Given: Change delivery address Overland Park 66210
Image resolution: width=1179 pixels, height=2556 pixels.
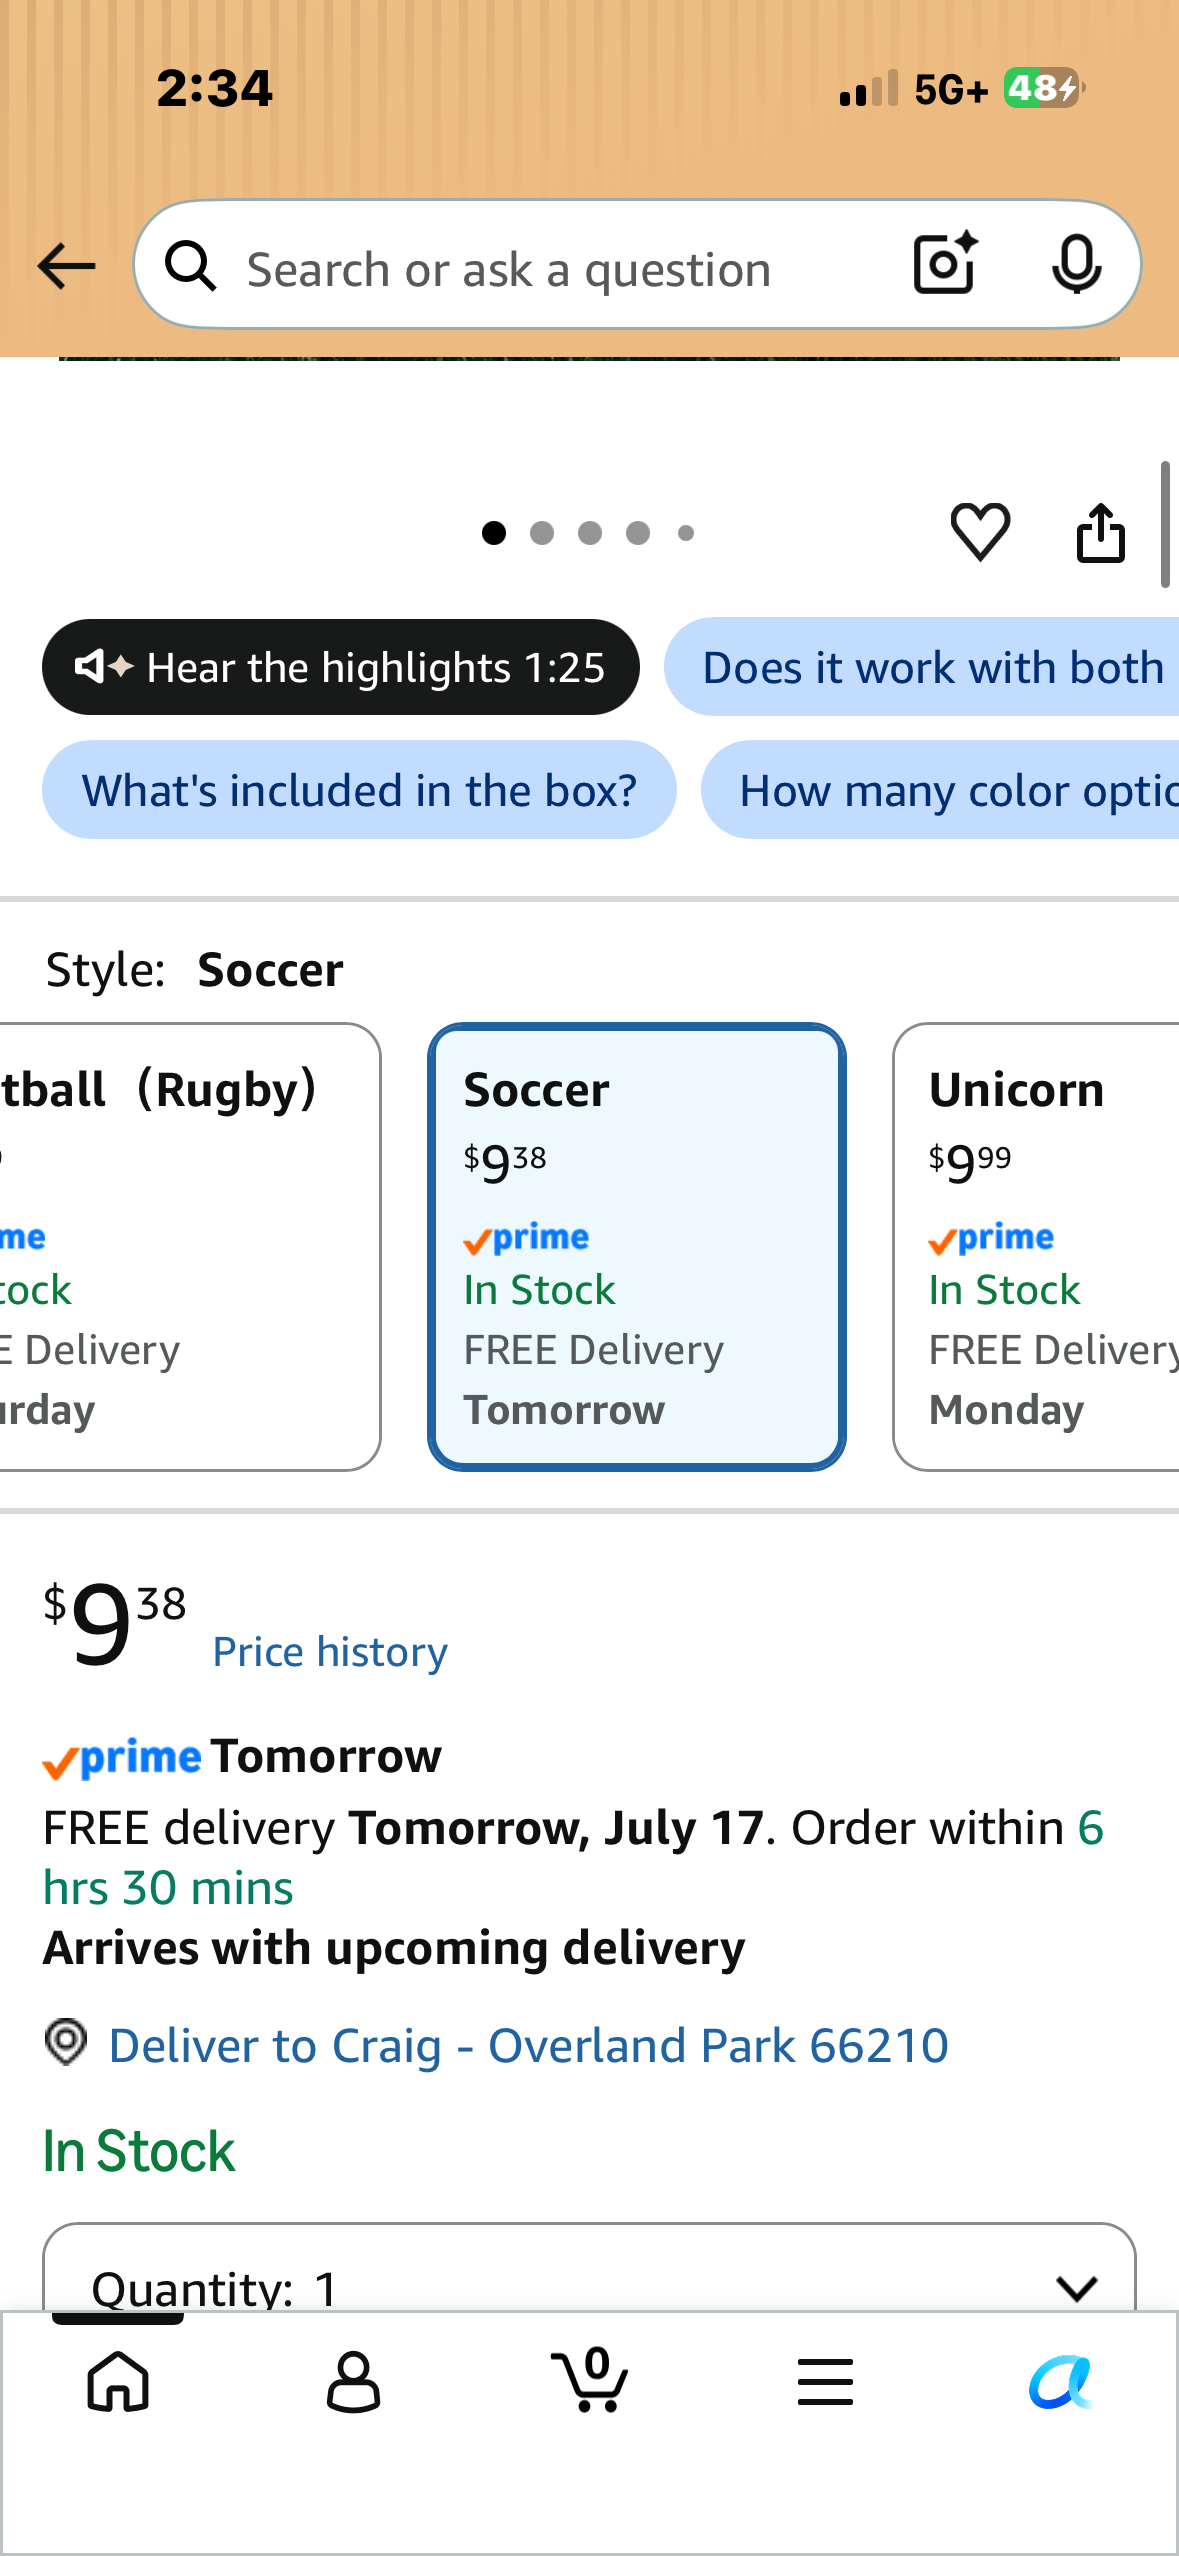Looking at the screenshot, I should pyautogui.click(x=528, y=2045).
